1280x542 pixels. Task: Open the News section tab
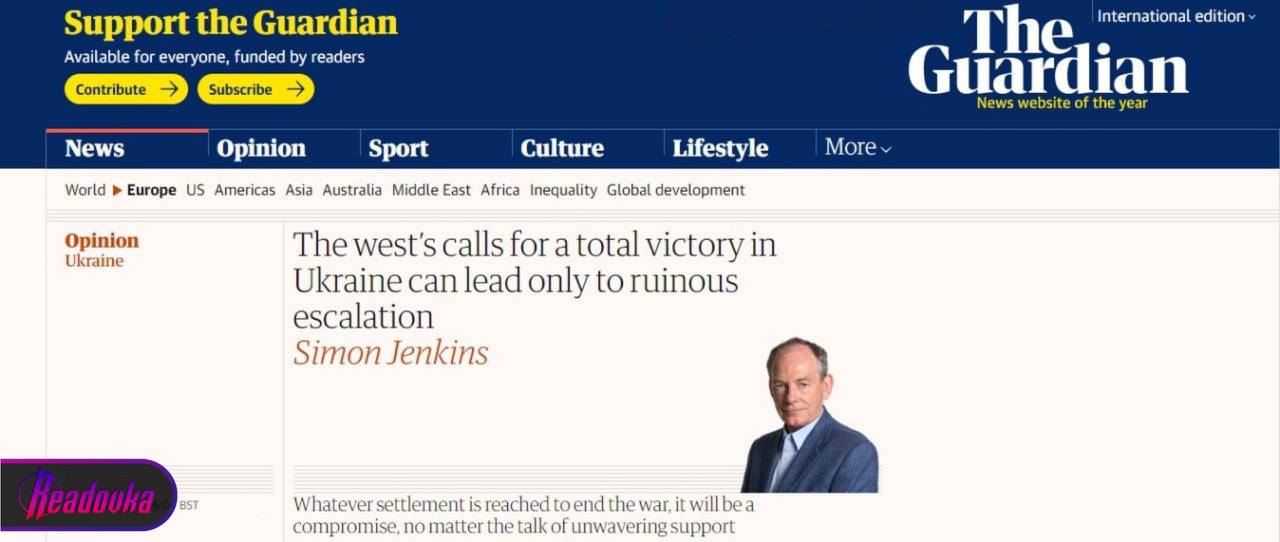(x=95, y=148)
